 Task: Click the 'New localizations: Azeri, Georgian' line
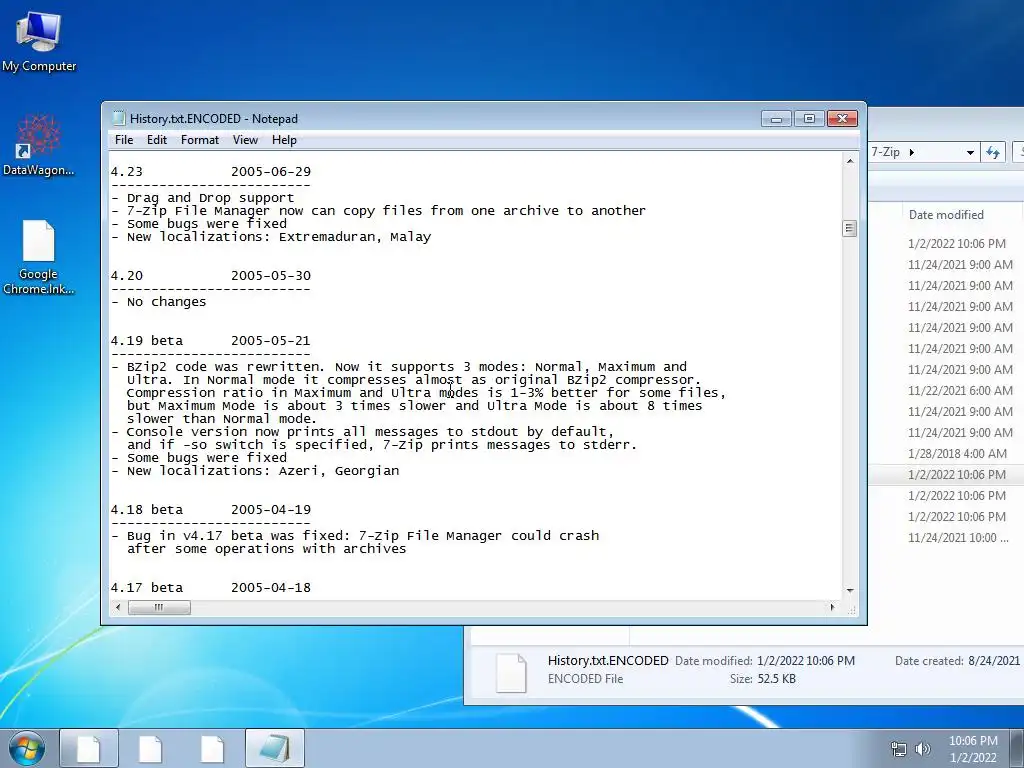tap(255, 471)
